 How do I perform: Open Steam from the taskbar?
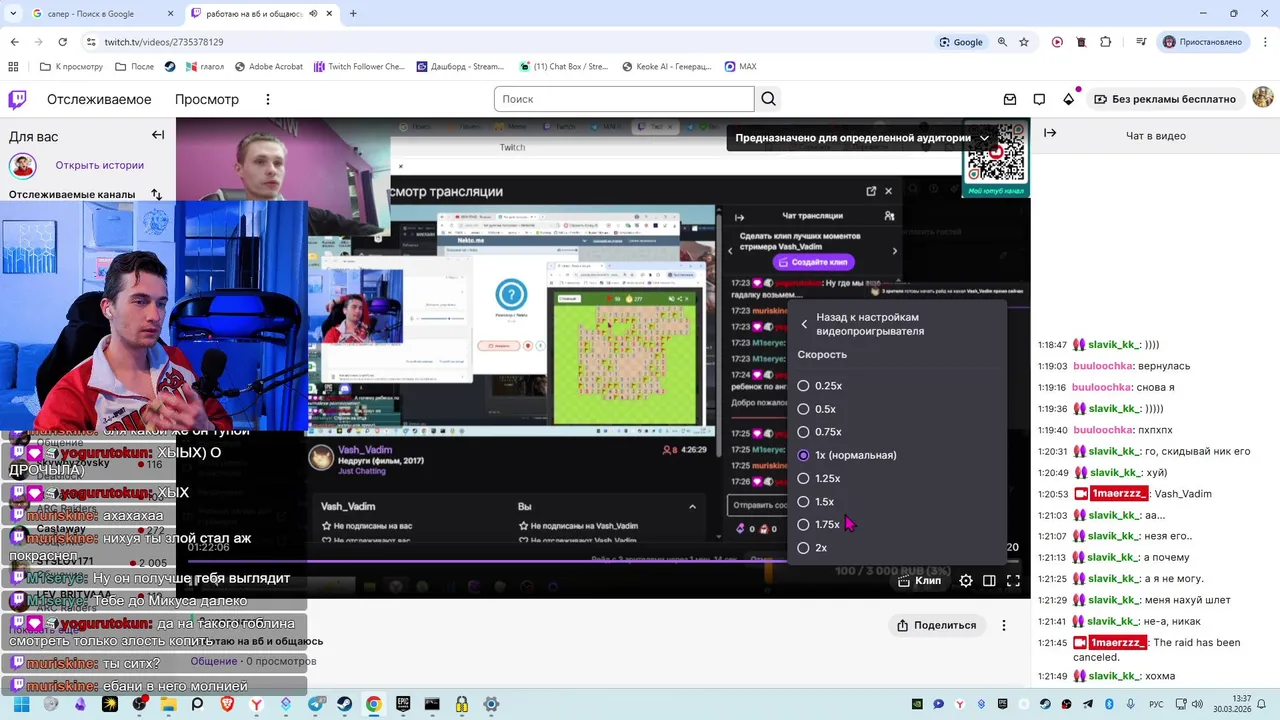344,704
